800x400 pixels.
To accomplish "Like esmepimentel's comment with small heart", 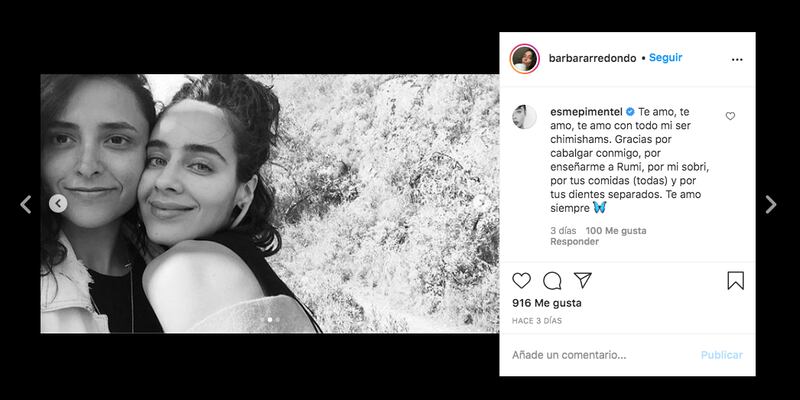I will pyautogui.click(x=730, y=116).
